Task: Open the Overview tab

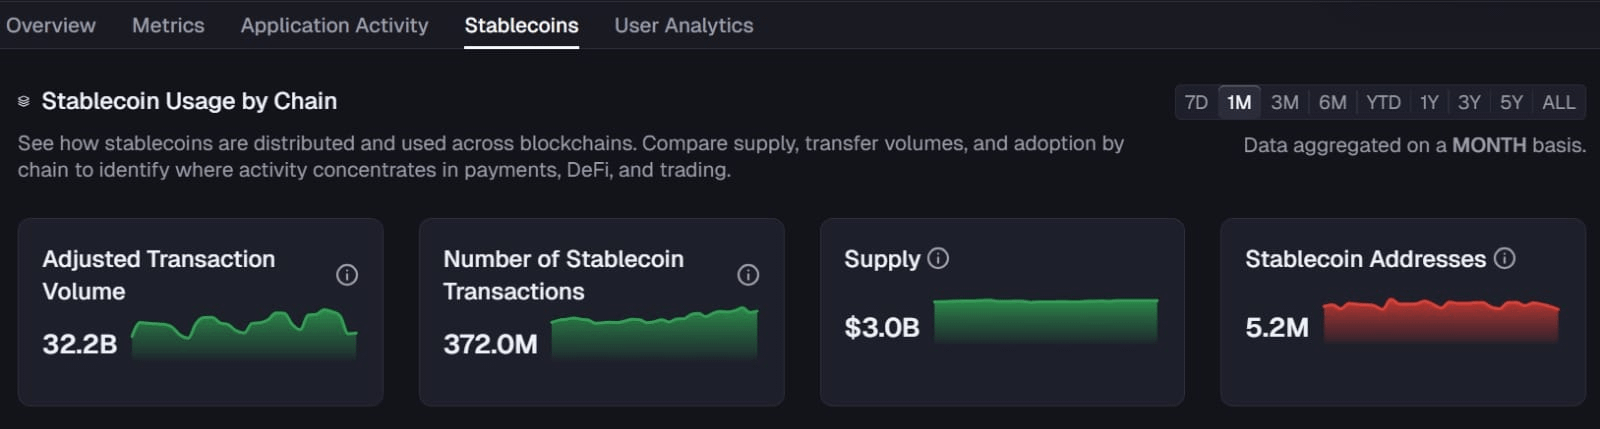Action: 51,25
